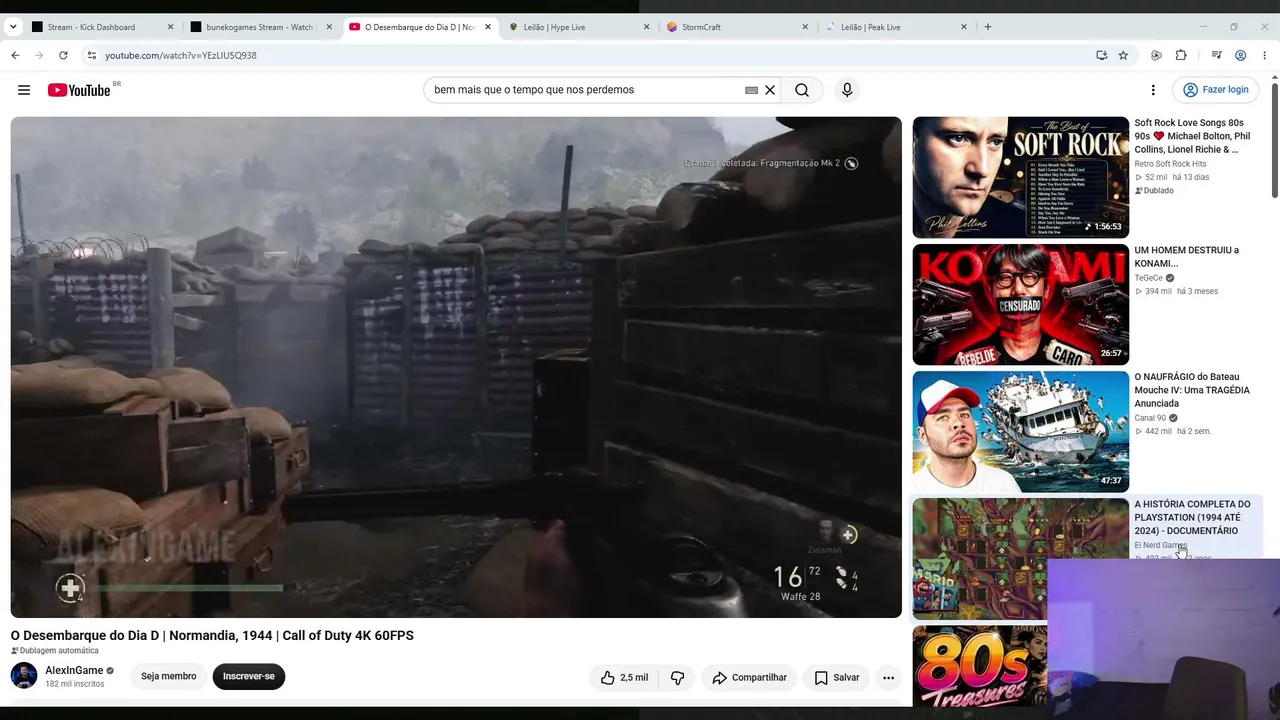Clear the YouTube search query
Viewport: 1280px width, 720px height.
(770, 90)
